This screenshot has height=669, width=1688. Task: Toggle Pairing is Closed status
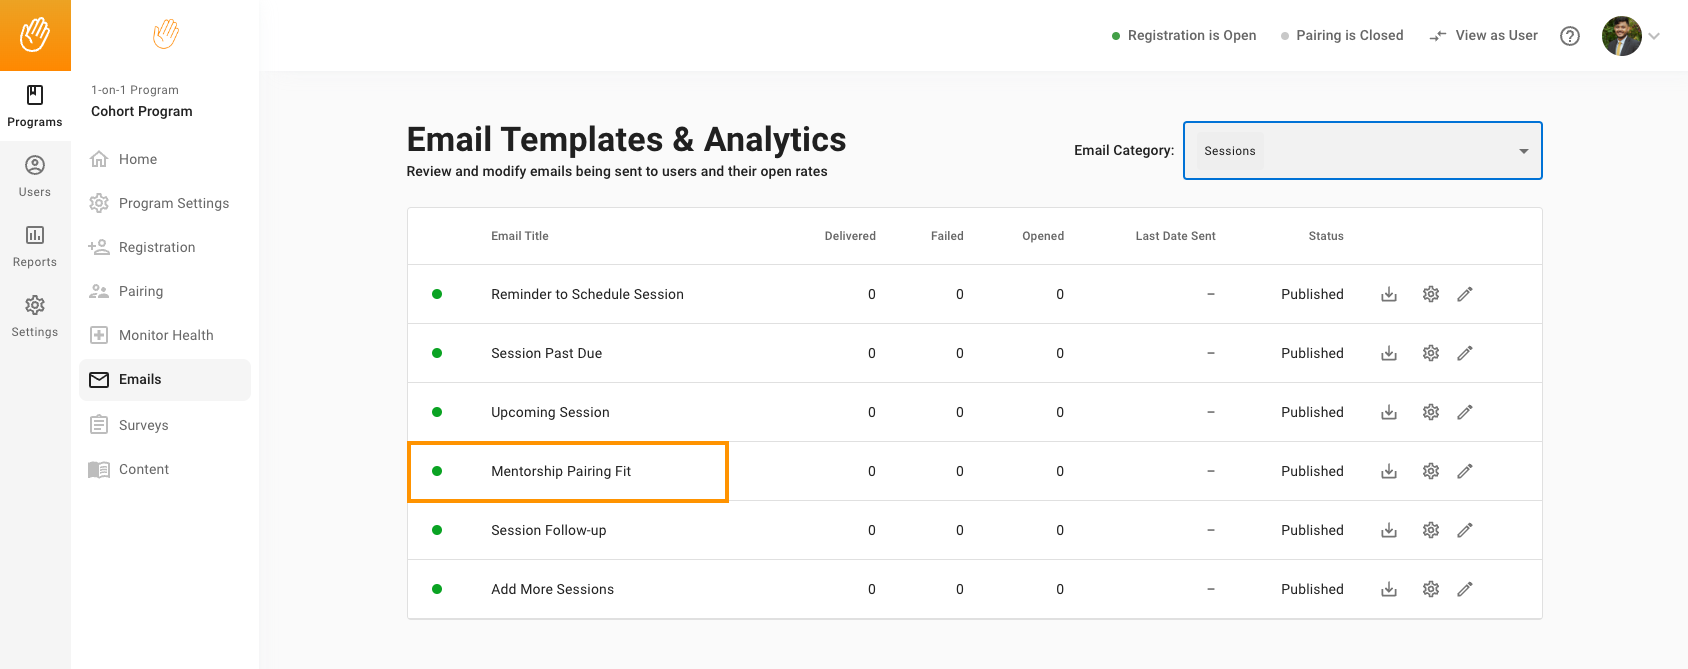pos(1342,36)
